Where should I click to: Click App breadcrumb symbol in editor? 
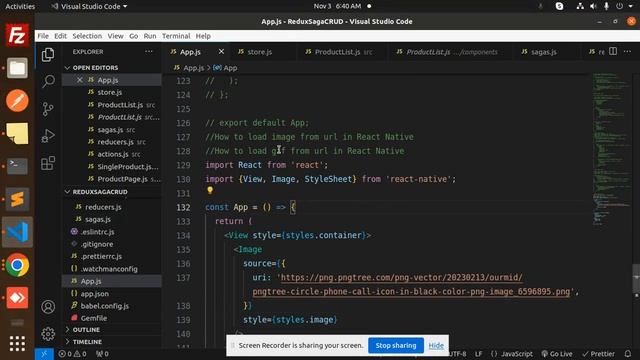click(226, 68)
